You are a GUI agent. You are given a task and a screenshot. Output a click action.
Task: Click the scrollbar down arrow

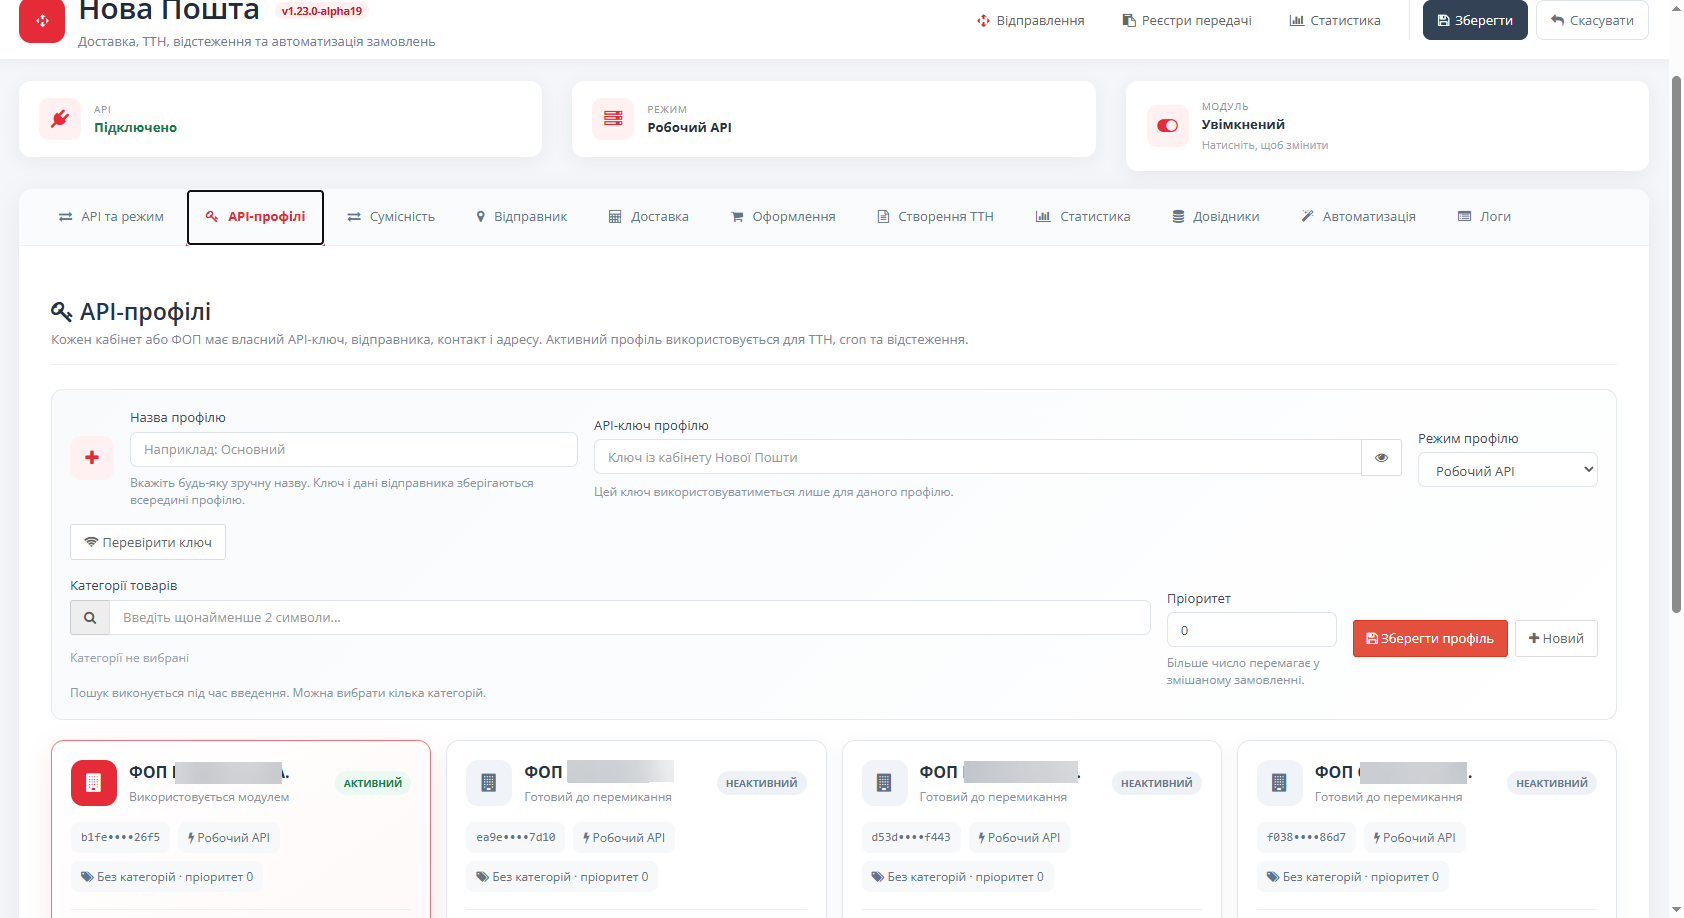1676,910
